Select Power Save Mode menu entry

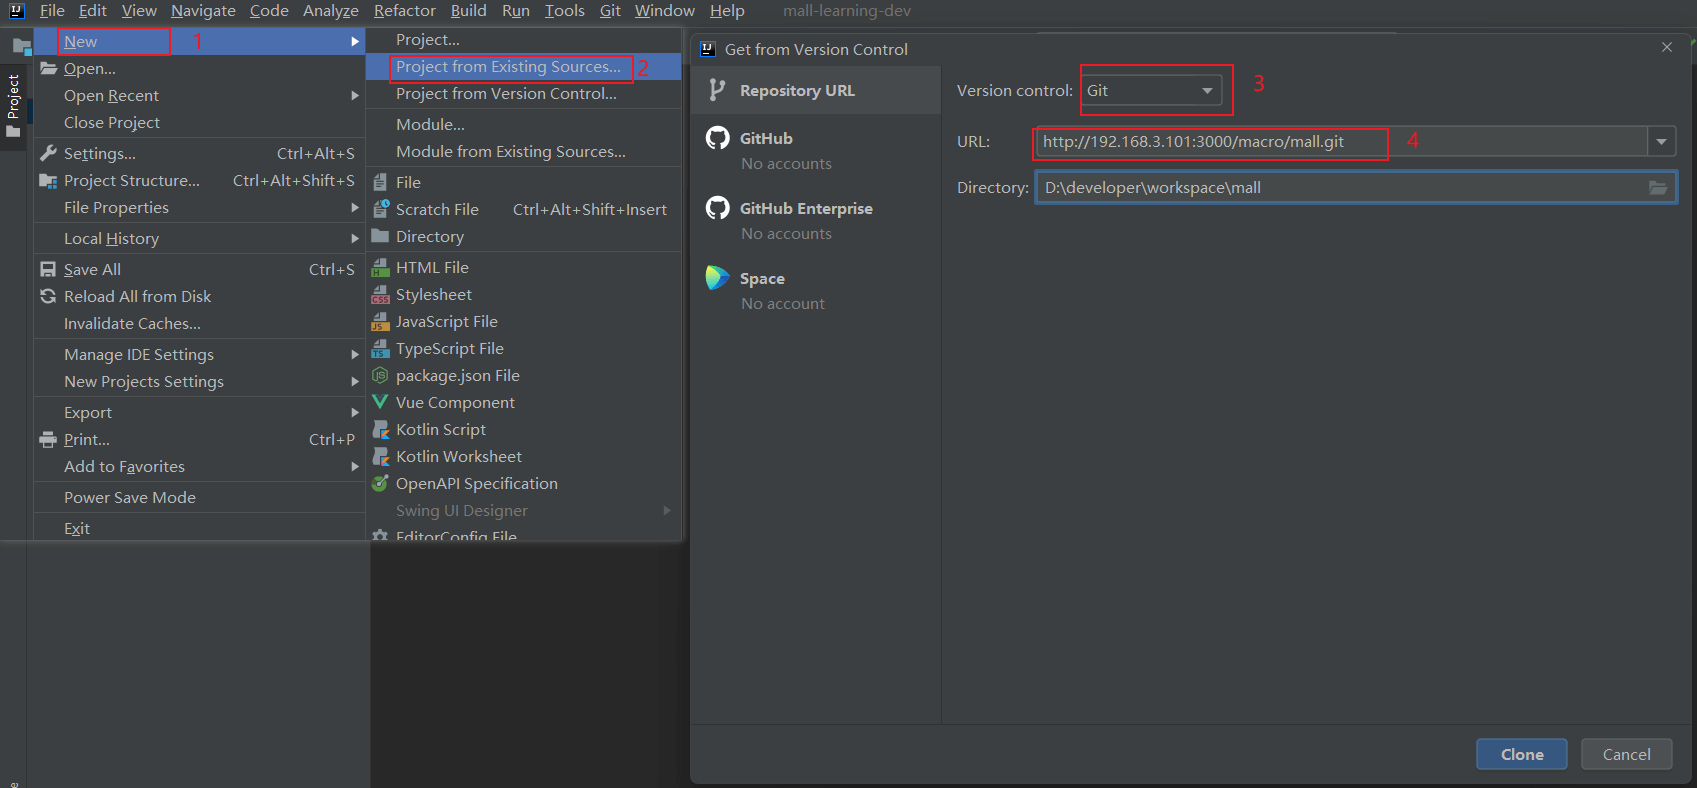[x=130, y=498]
